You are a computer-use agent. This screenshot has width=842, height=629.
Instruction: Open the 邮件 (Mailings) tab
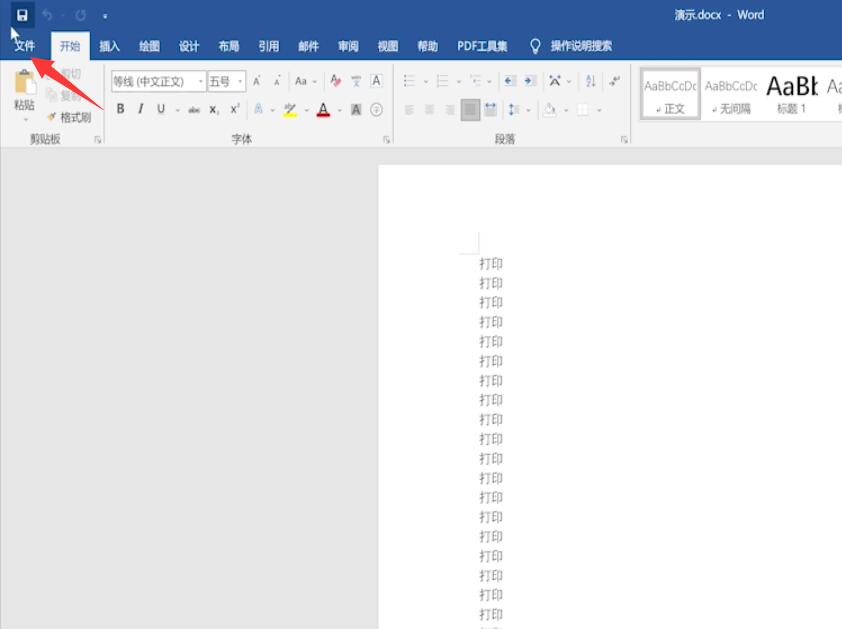click(x=308, y=46)
